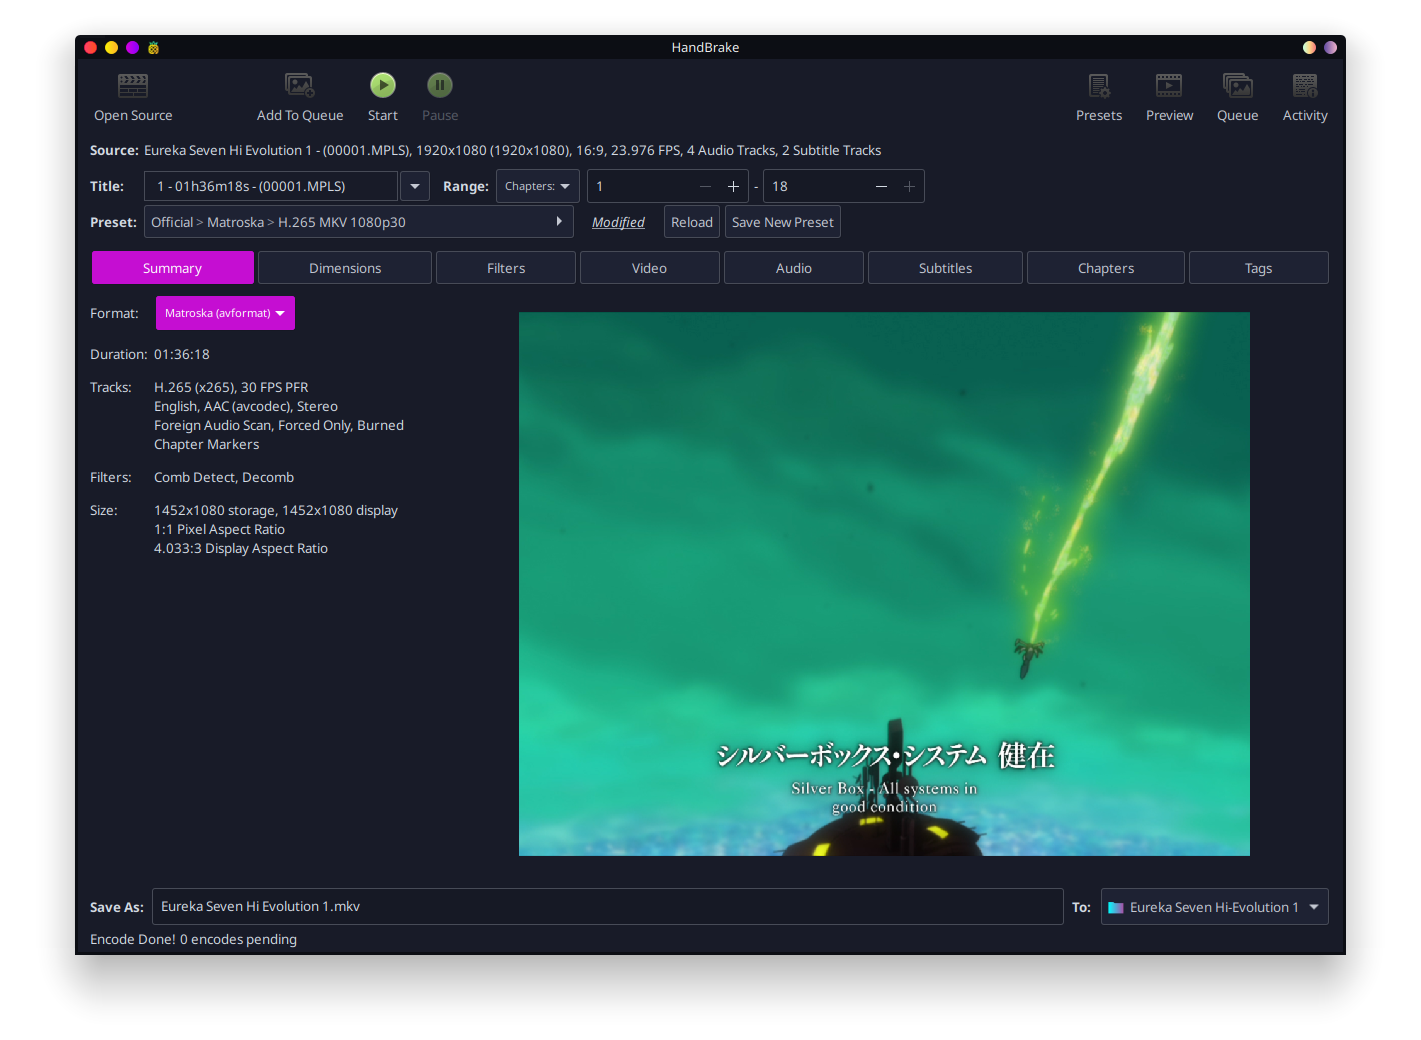Open the Preview window

(x=1168, y=97)
